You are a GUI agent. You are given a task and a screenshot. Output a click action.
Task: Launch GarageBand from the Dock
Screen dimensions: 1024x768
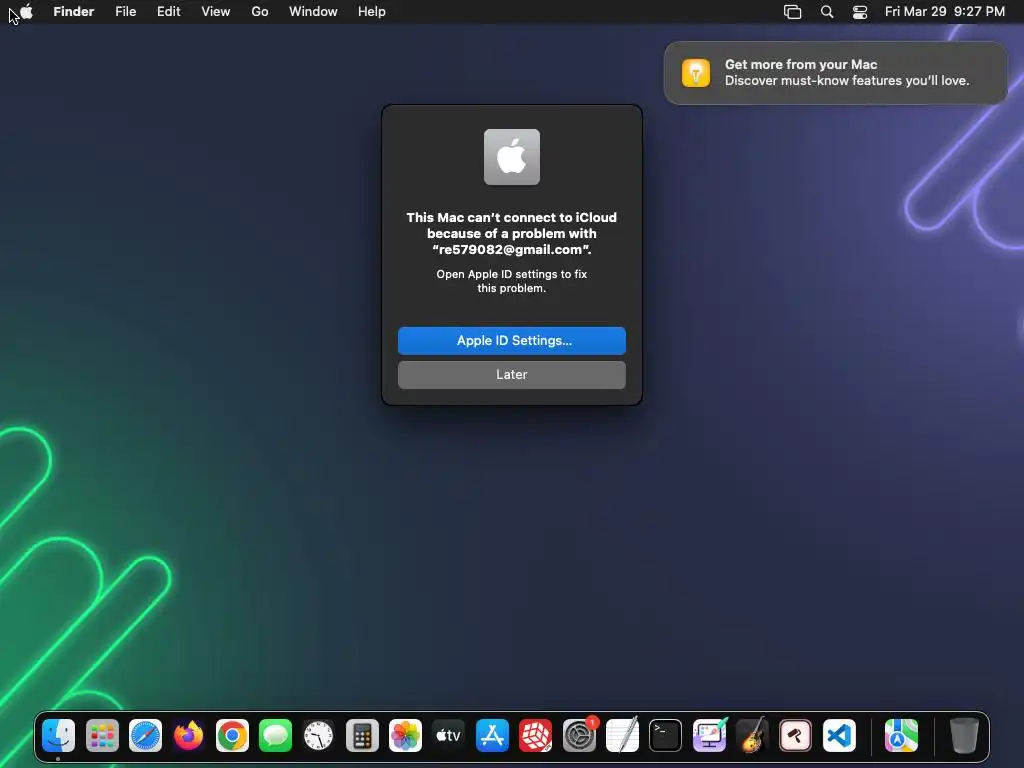pyautogui.click(x=752, y=736)
